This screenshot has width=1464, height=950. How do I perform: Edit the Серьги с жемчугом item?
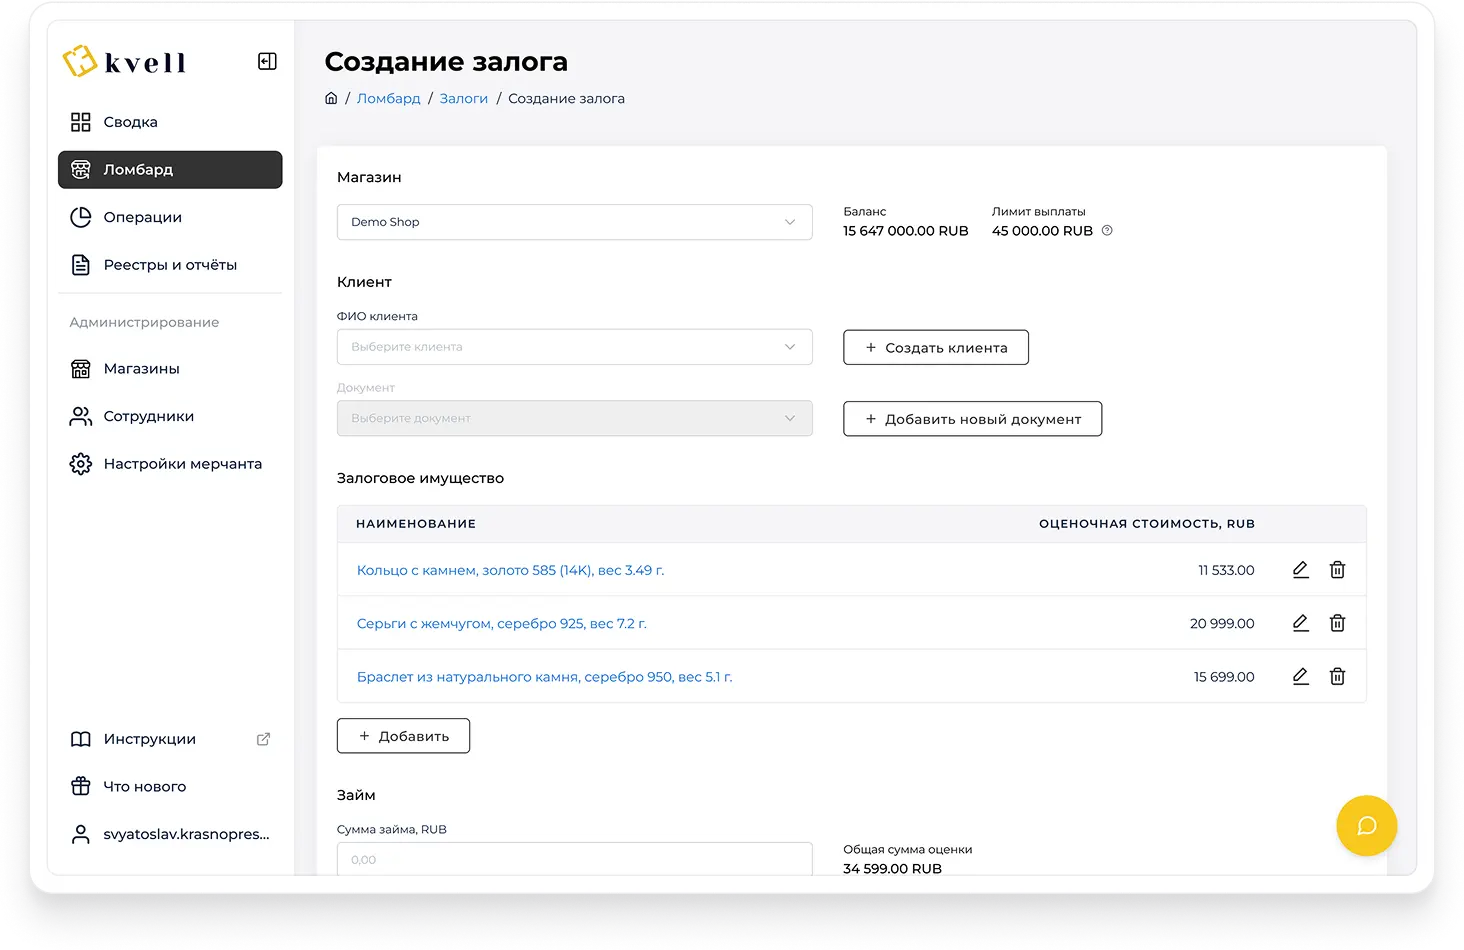1300,623
